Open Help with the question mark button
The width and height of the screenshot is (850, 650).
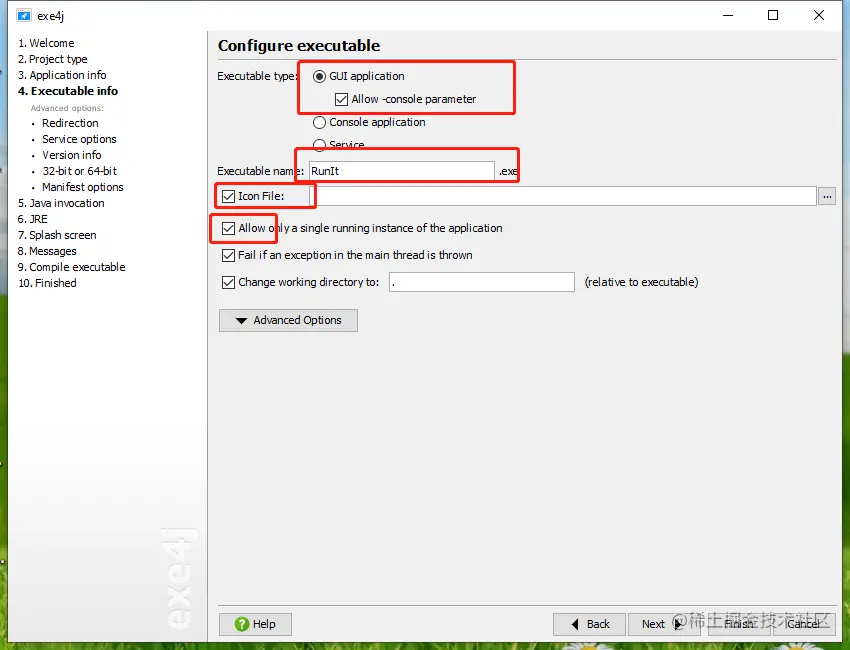click(x=255, y=624)
